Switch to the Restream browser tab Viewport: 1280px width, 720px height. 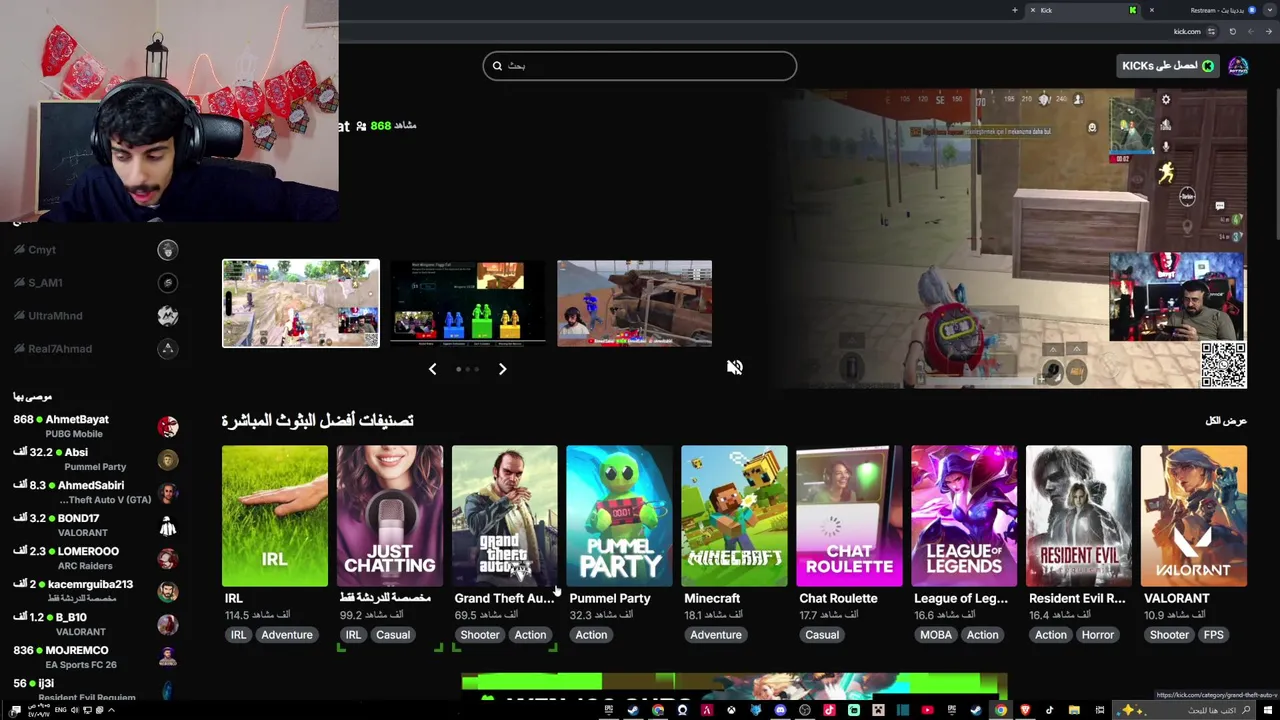click(x=1203, y=10)
